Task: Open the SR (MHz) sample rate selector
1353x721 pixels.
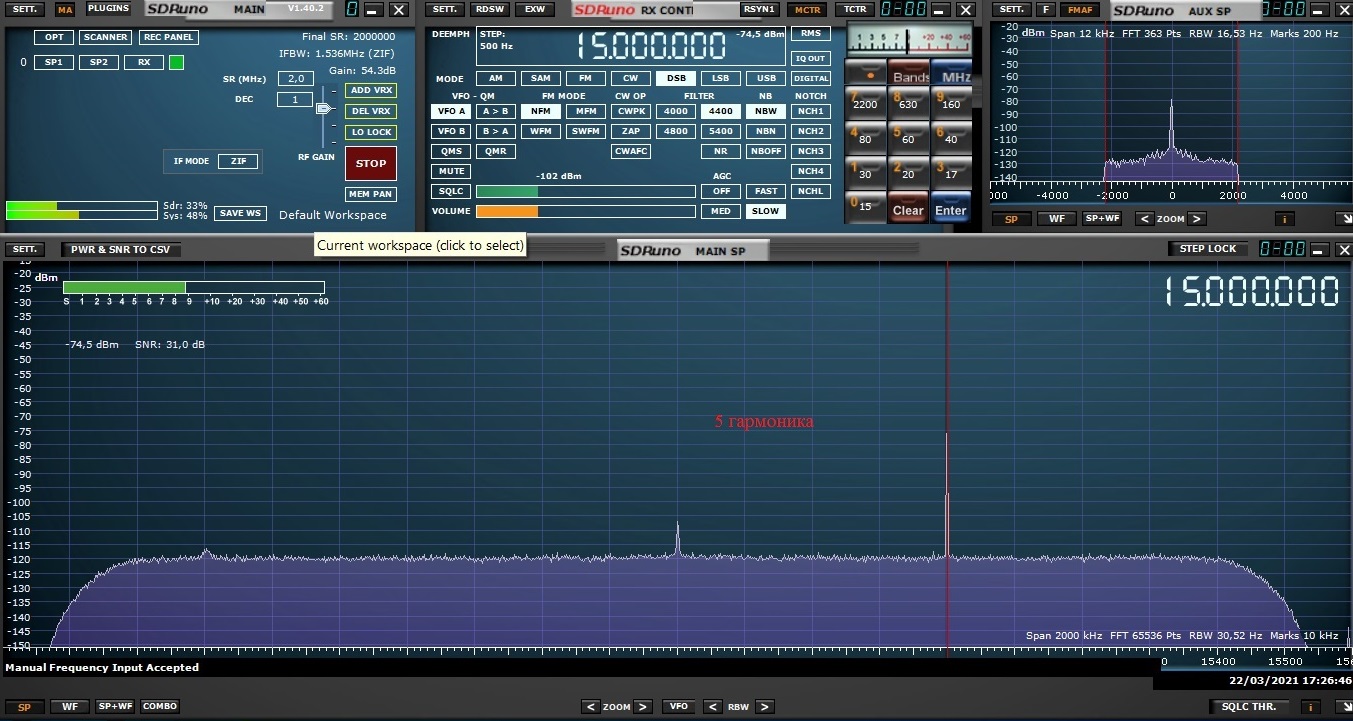Action: (295, 78)
